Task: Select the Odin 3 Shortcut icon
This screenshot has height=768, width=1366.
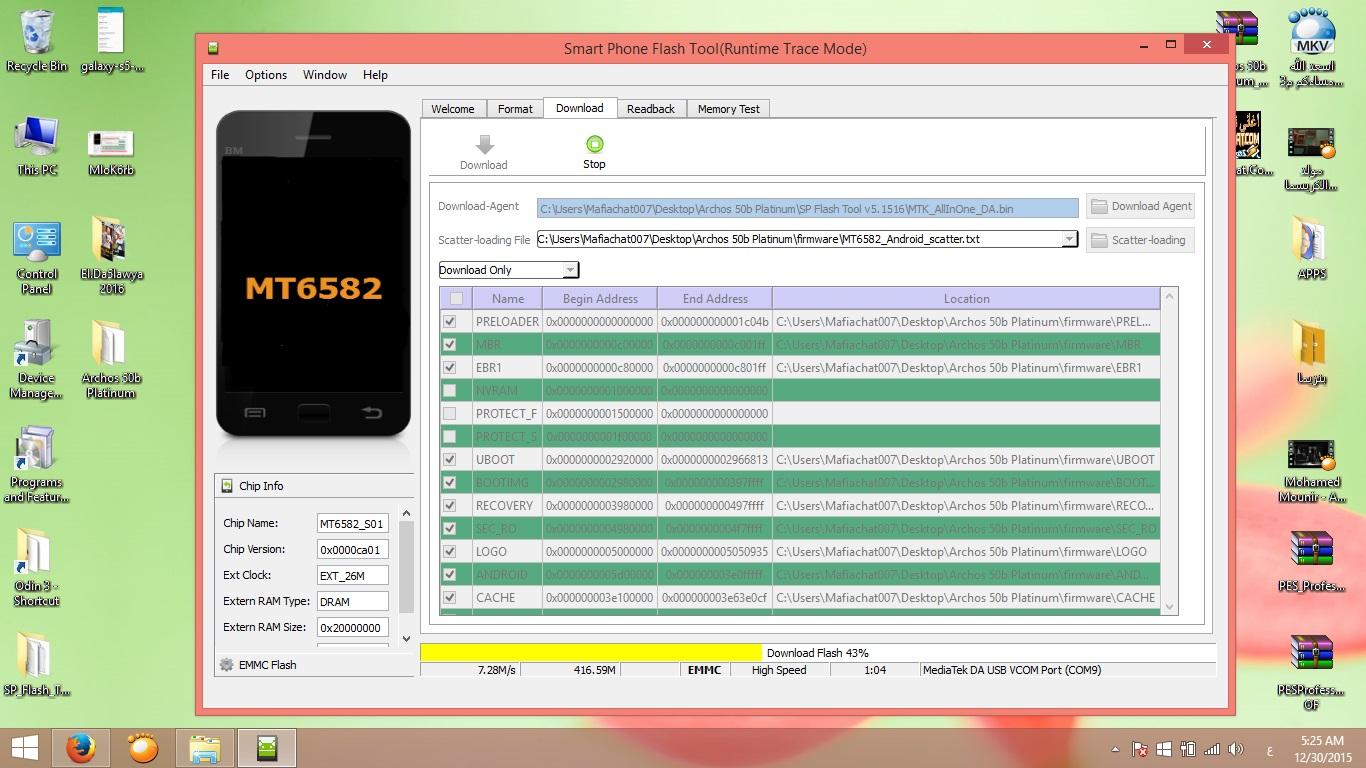Action: coord(35,553)
